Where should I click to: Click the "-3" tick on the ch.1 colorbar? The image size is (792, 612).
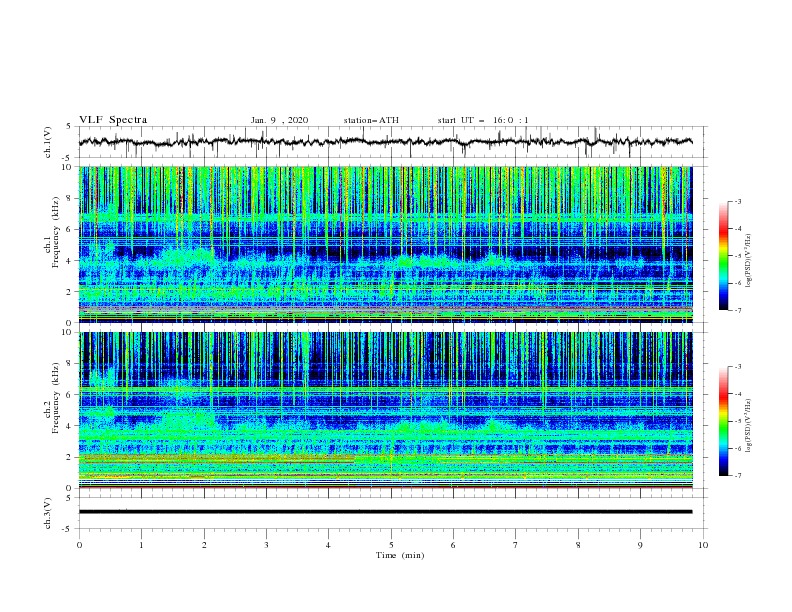pyautogui.click(x=738, y=201)
